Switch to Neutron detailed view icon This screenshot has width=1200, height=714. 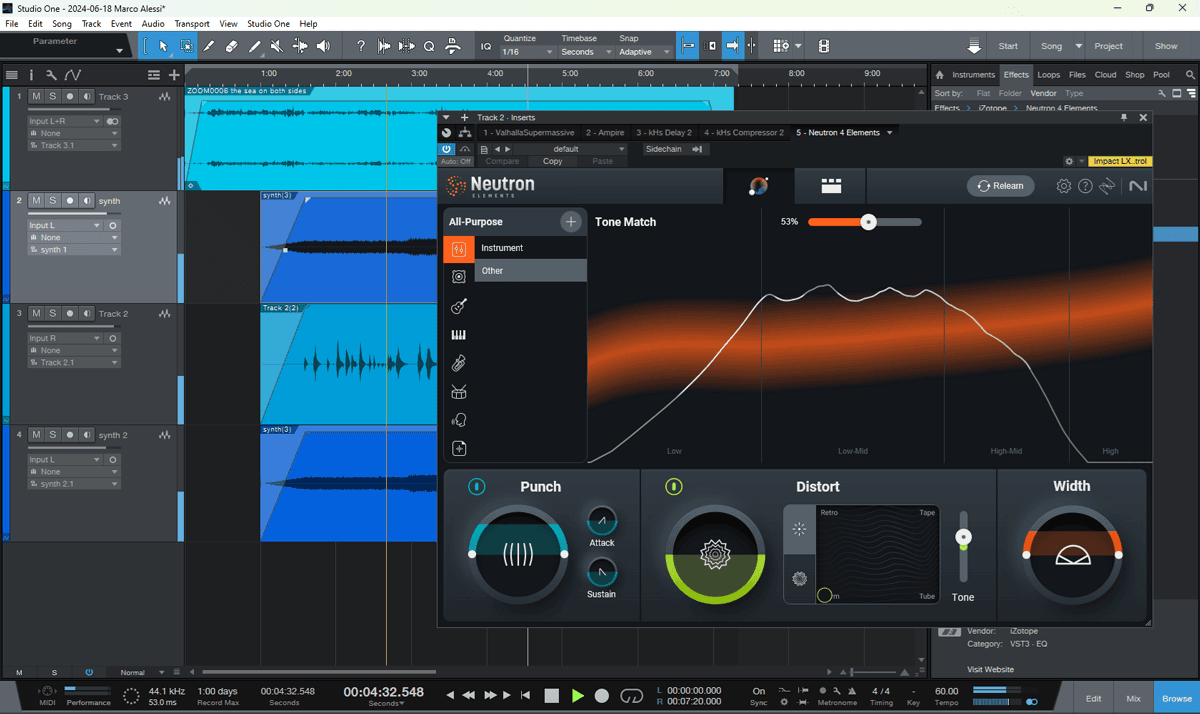click(831, 186)
